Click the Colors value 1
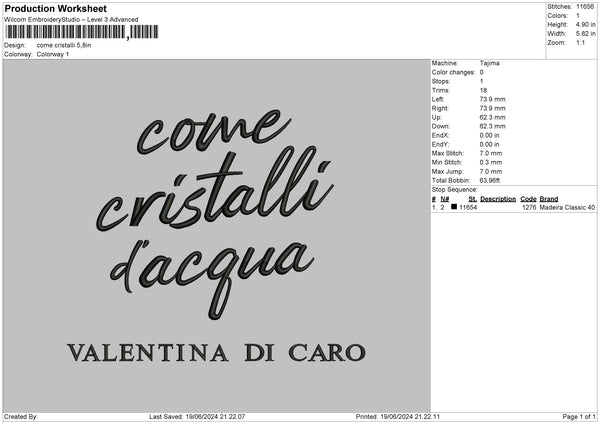Screen dimensions: 600x424 pos(578,16)
